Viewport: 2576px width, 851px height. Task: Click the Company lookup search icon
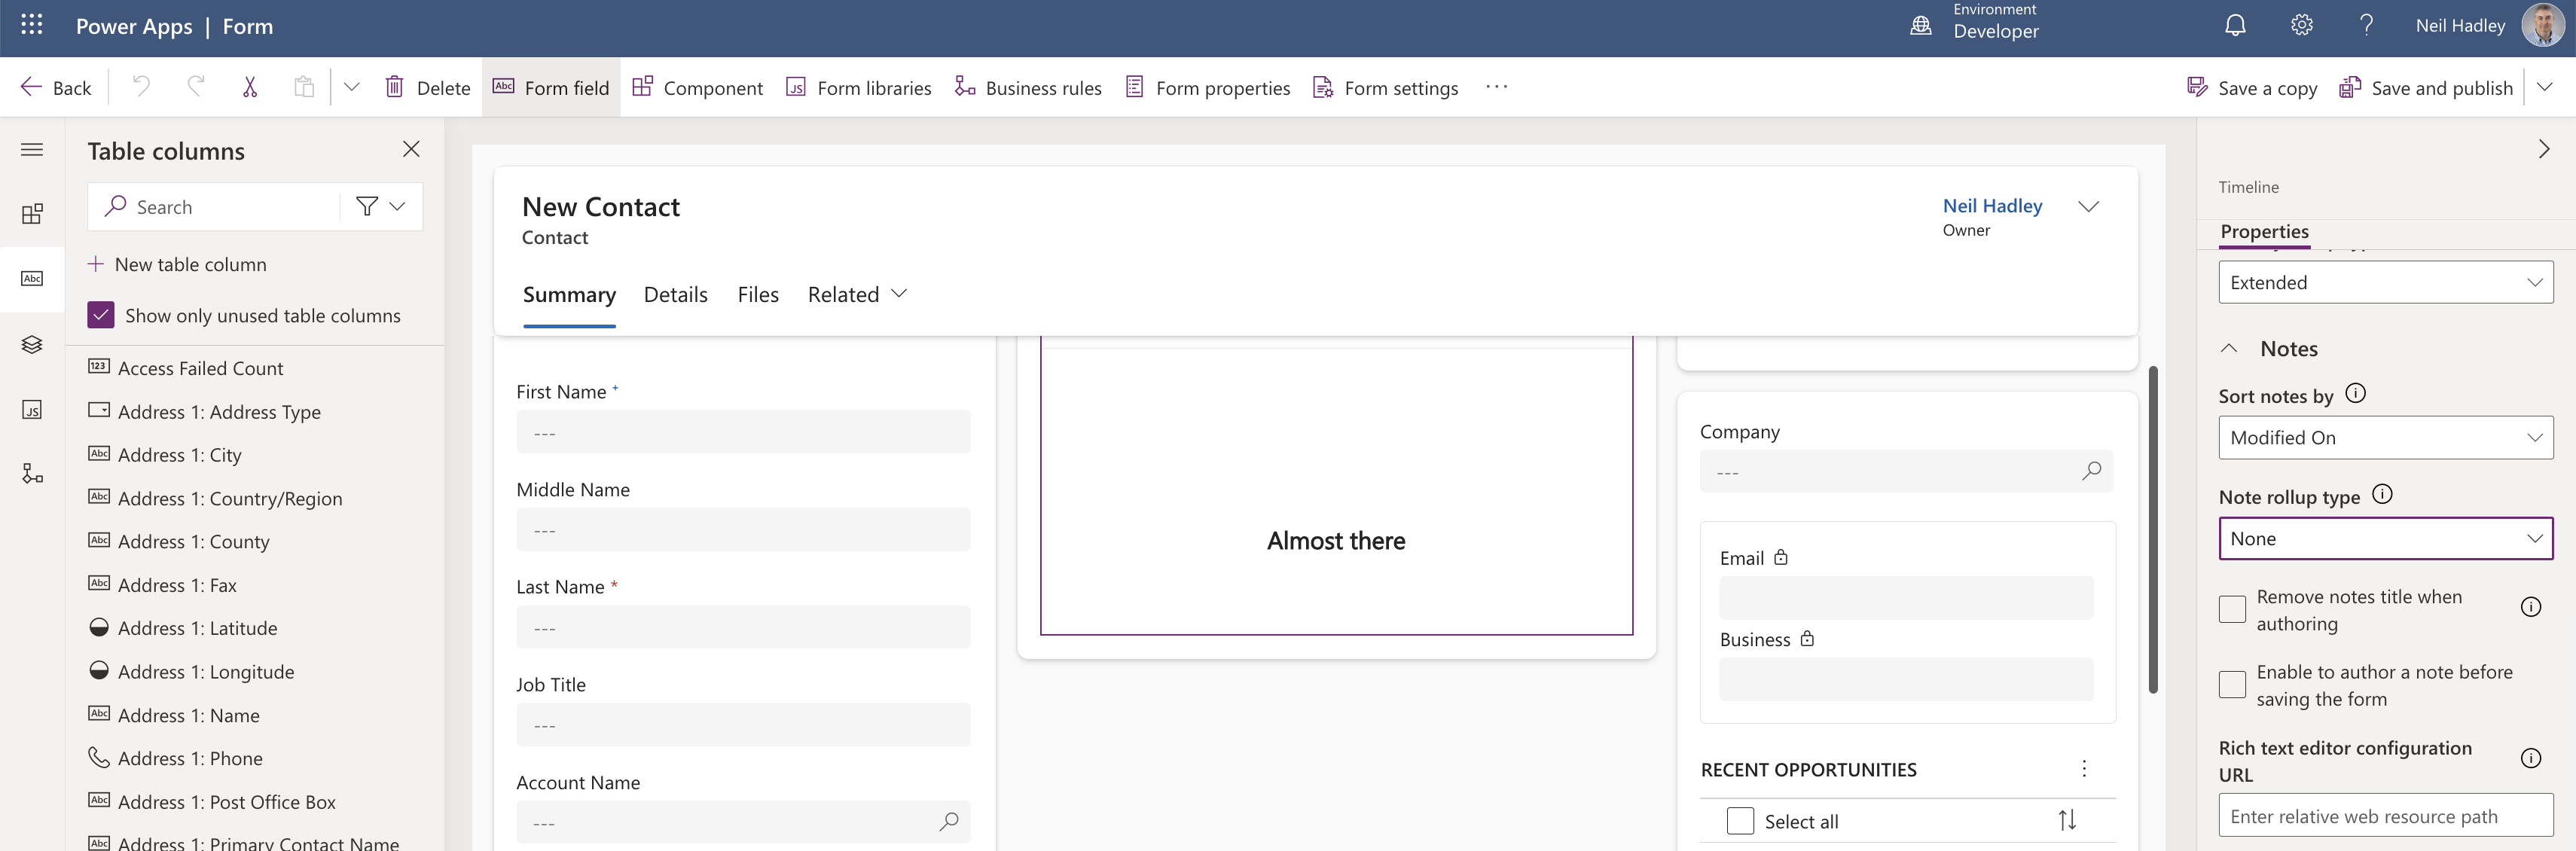(x=2091, y=471)
